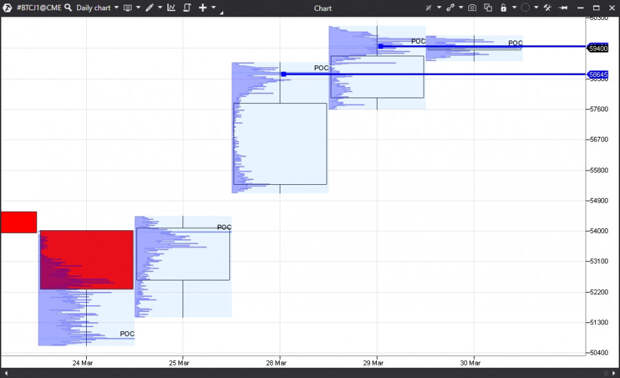Toggle the chart lock icon
This screenshot has height=378, width=620.
point(503,8)
